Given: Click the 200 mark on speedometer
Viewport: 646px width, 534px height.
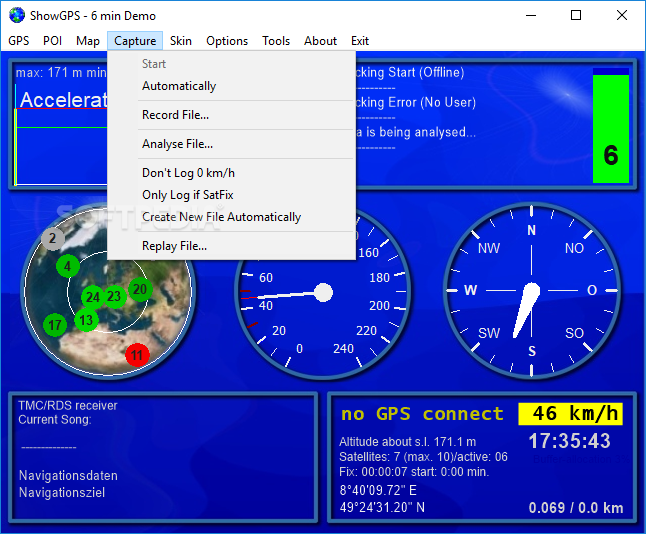Looking at the screenshot, I should 379,306.
